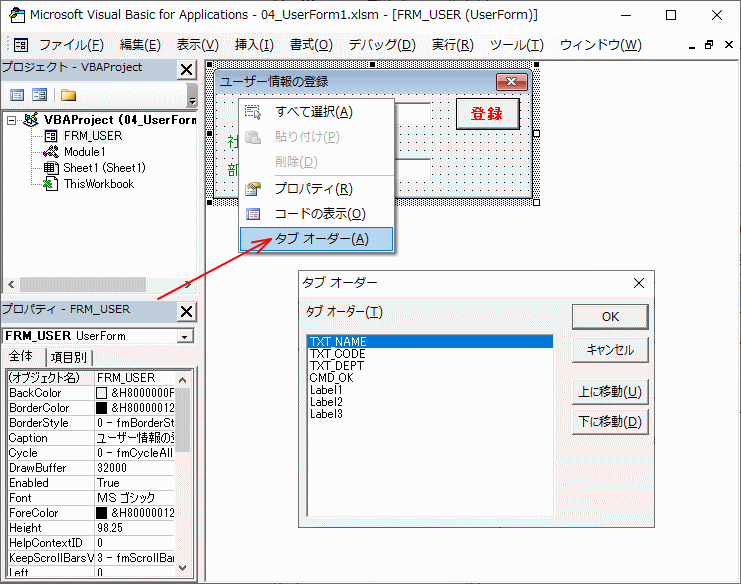Viewport: 741px width, 584px height.
Task: Choose すべて選択(A) in context menu
Action: [x=316, y=112]
